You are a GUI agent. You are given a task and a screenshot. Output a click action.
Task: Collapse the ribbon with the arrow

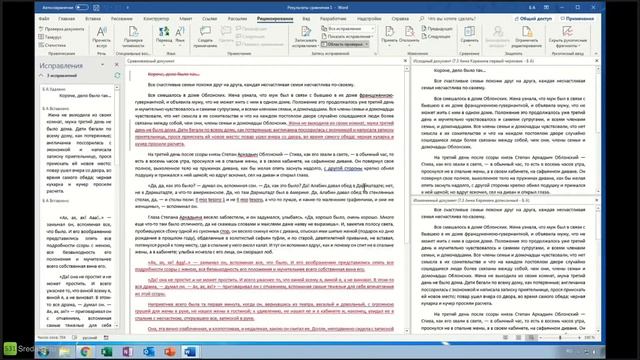point(596,53)
